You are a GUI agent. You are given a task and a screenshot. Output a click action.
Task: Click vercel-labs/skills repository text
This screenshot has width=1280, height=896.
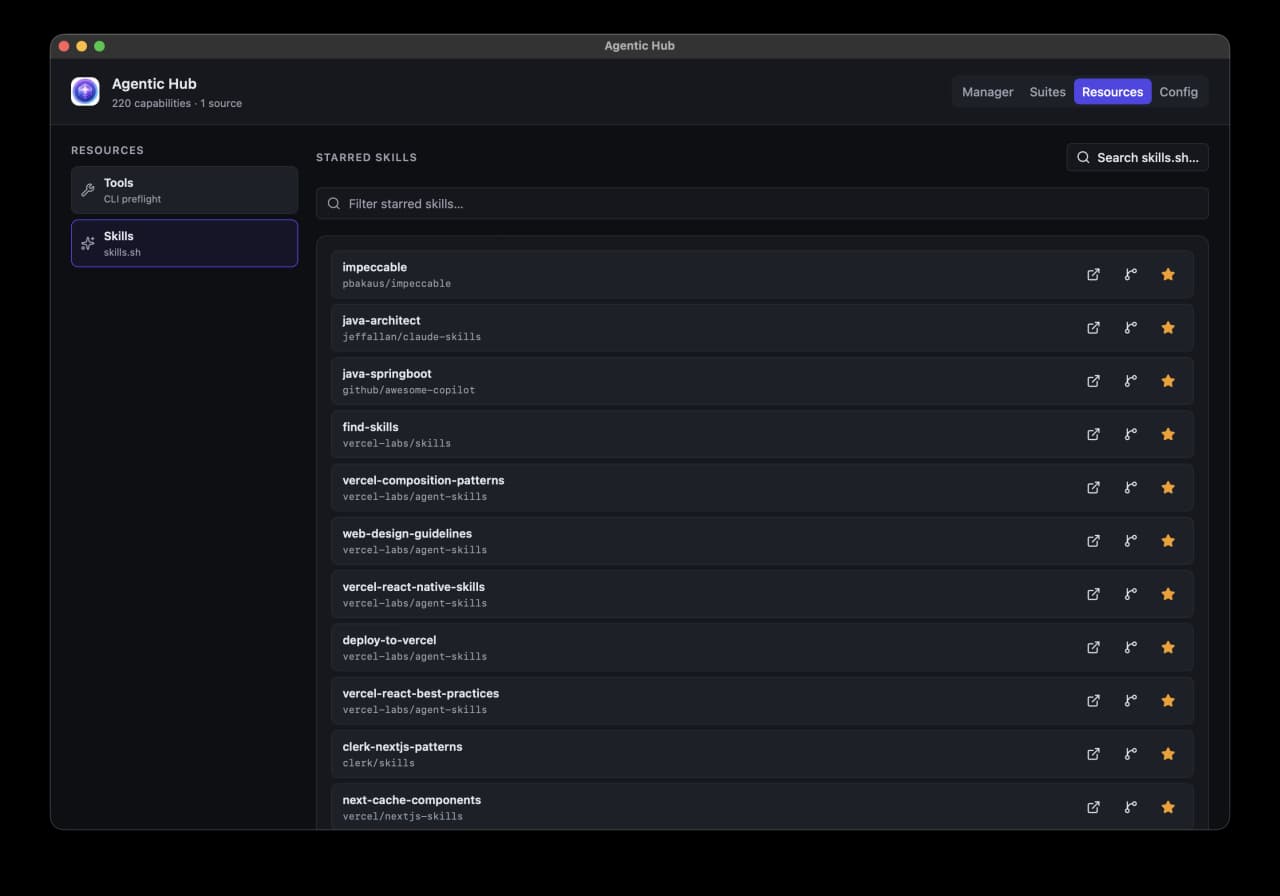[x=397, y=443]
